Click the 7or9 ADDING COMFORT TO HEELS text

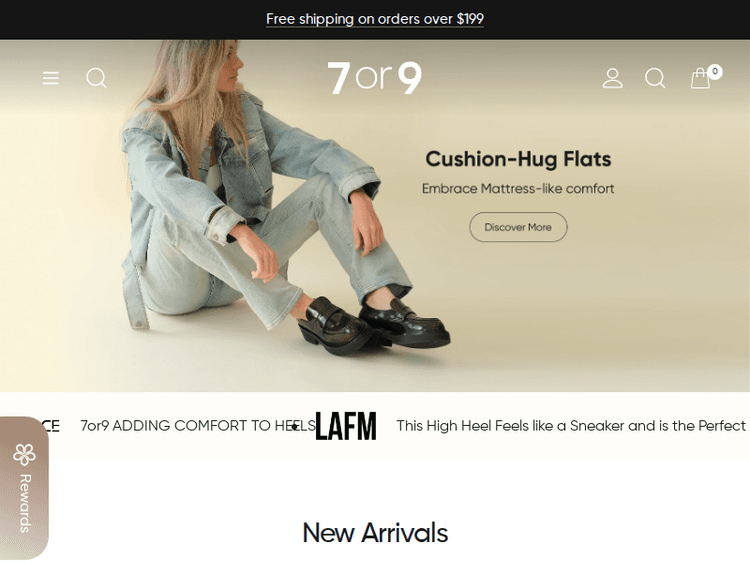tap(198, 425)
